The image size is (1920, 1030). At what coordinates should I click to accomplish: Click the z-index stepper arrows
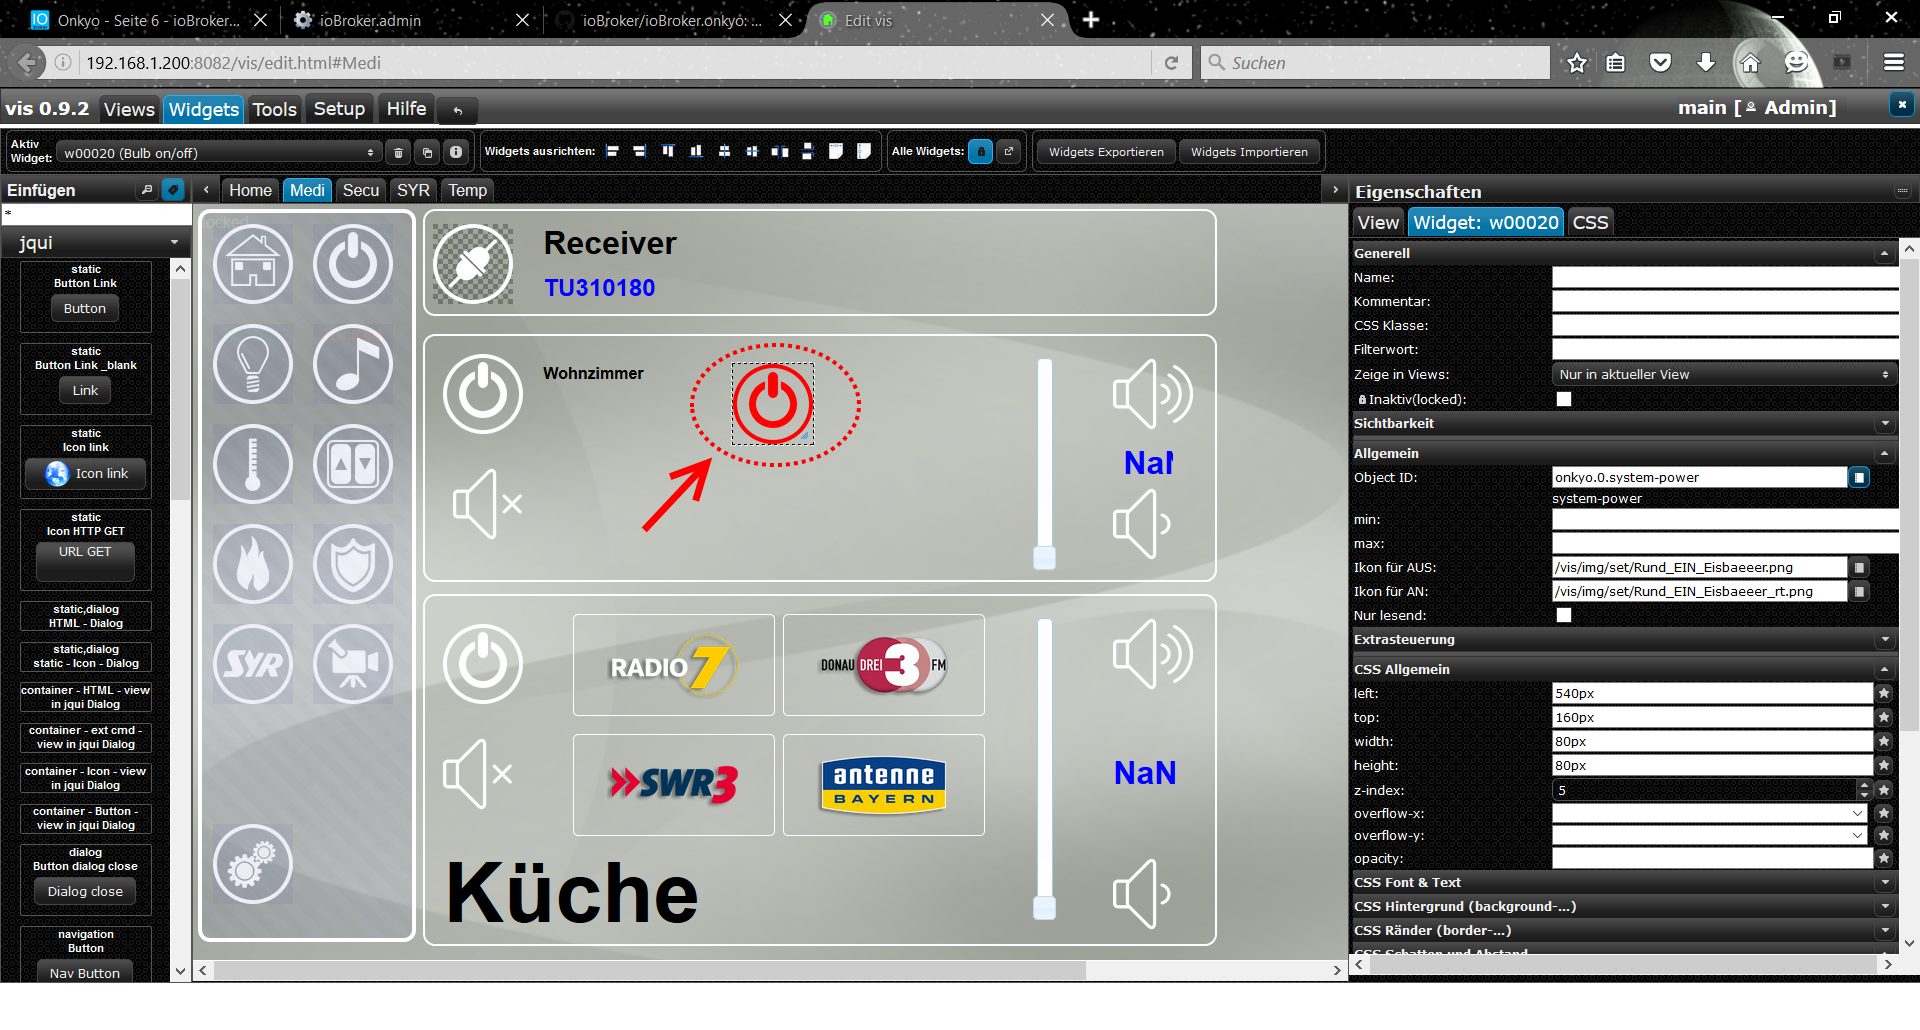tap(1864, 789)
